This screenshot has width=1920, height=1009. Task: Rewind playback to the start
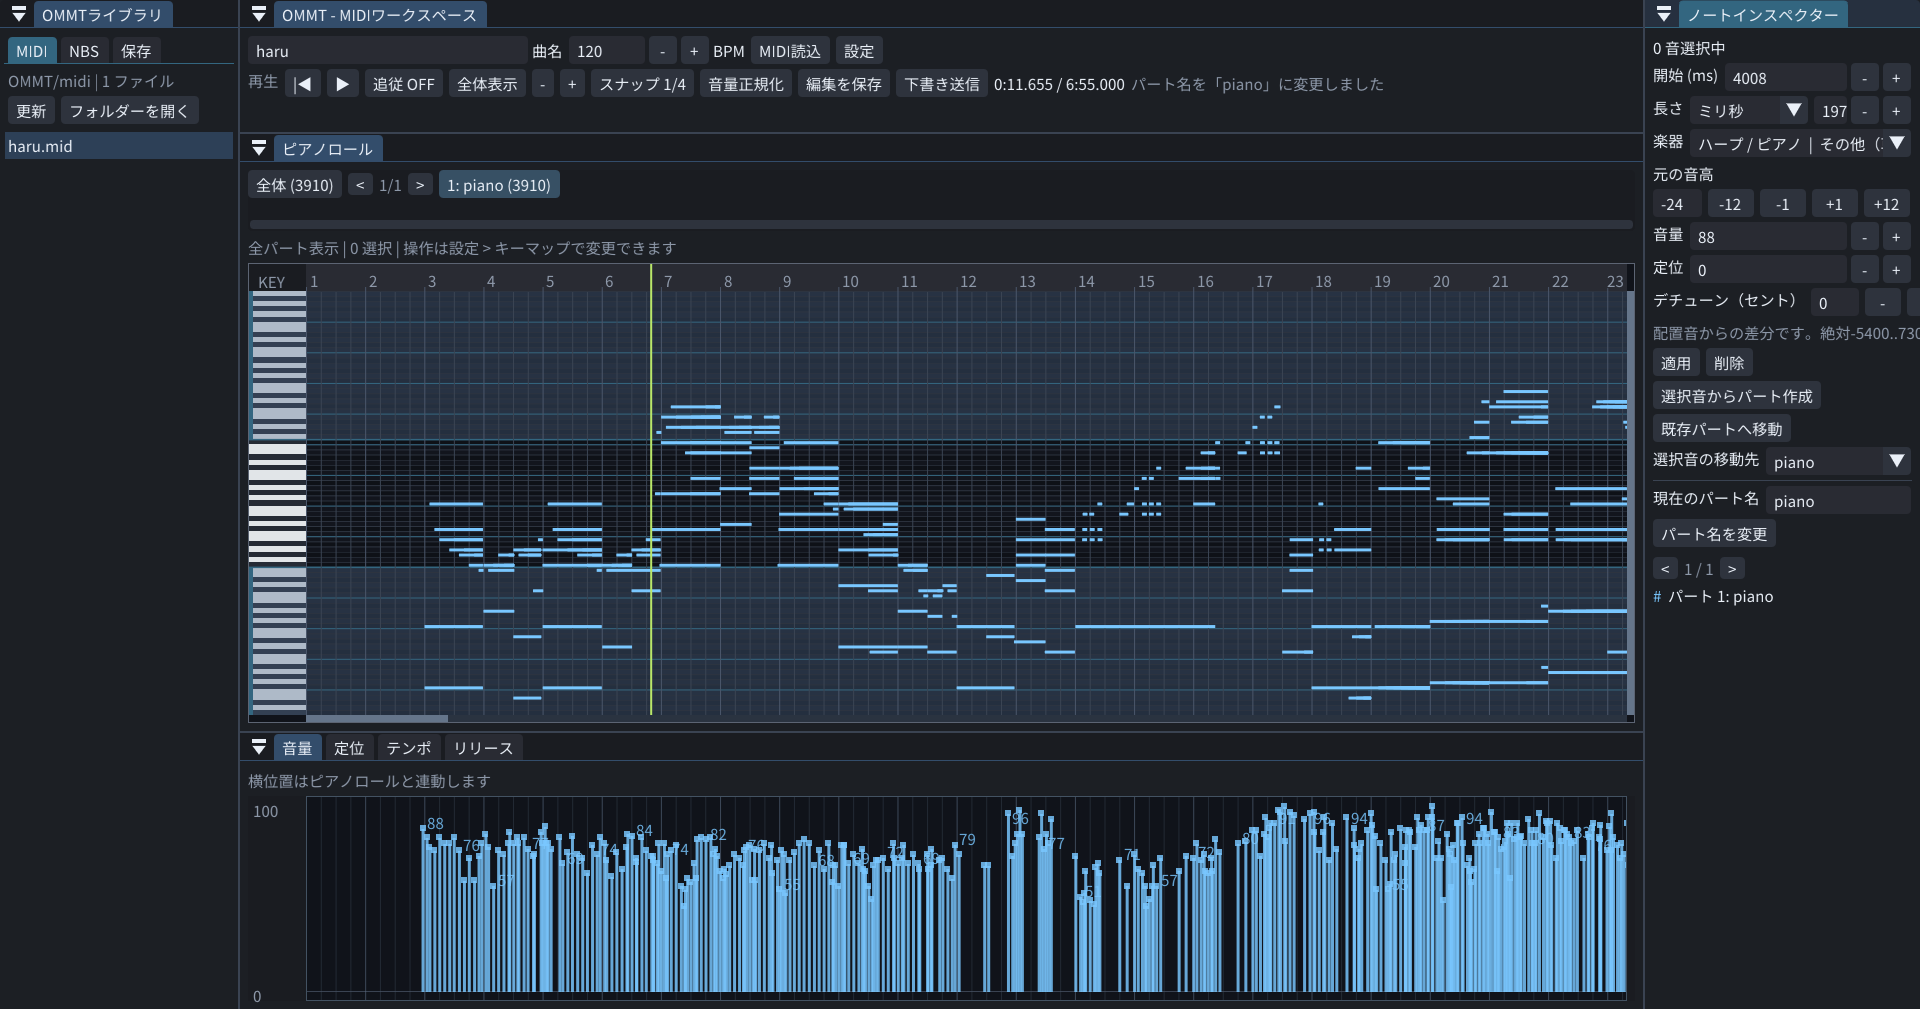tap(303, 84)
